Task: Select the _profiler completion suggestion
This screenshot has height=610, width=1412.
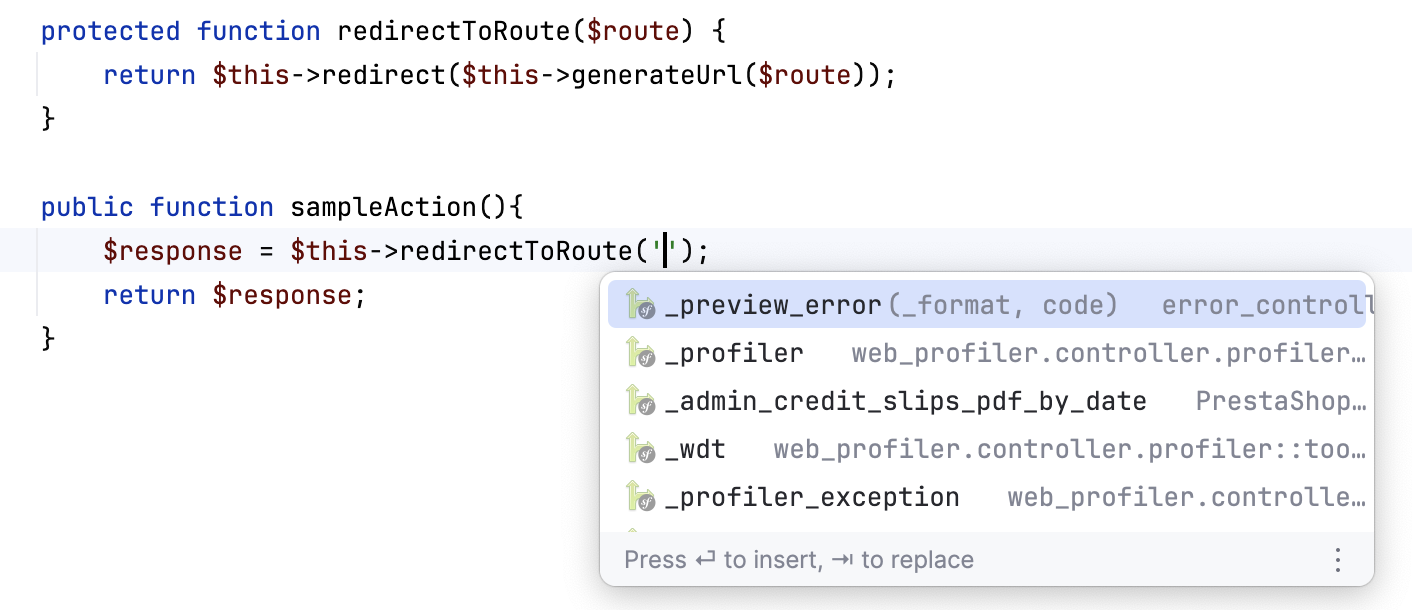Action: (x=734, y=352)
